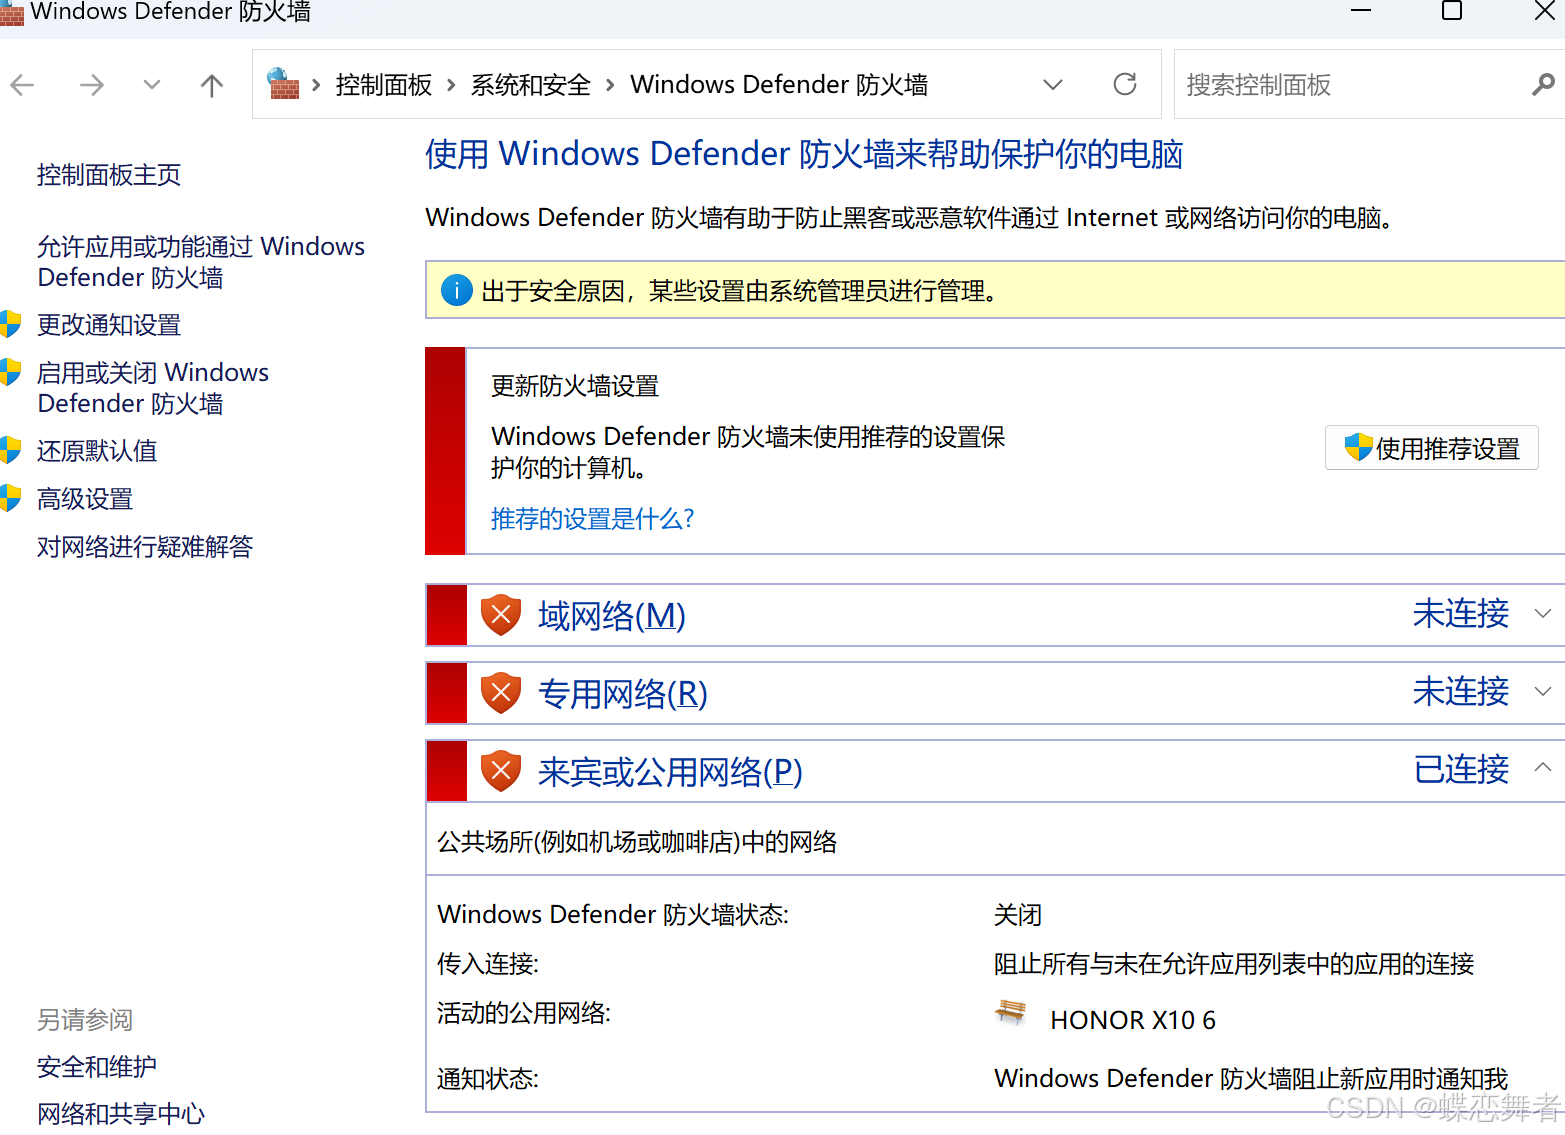Open 对网络进行疑难解答 link
Viewport: 1565px width, 1135px height.
(145, 547)
